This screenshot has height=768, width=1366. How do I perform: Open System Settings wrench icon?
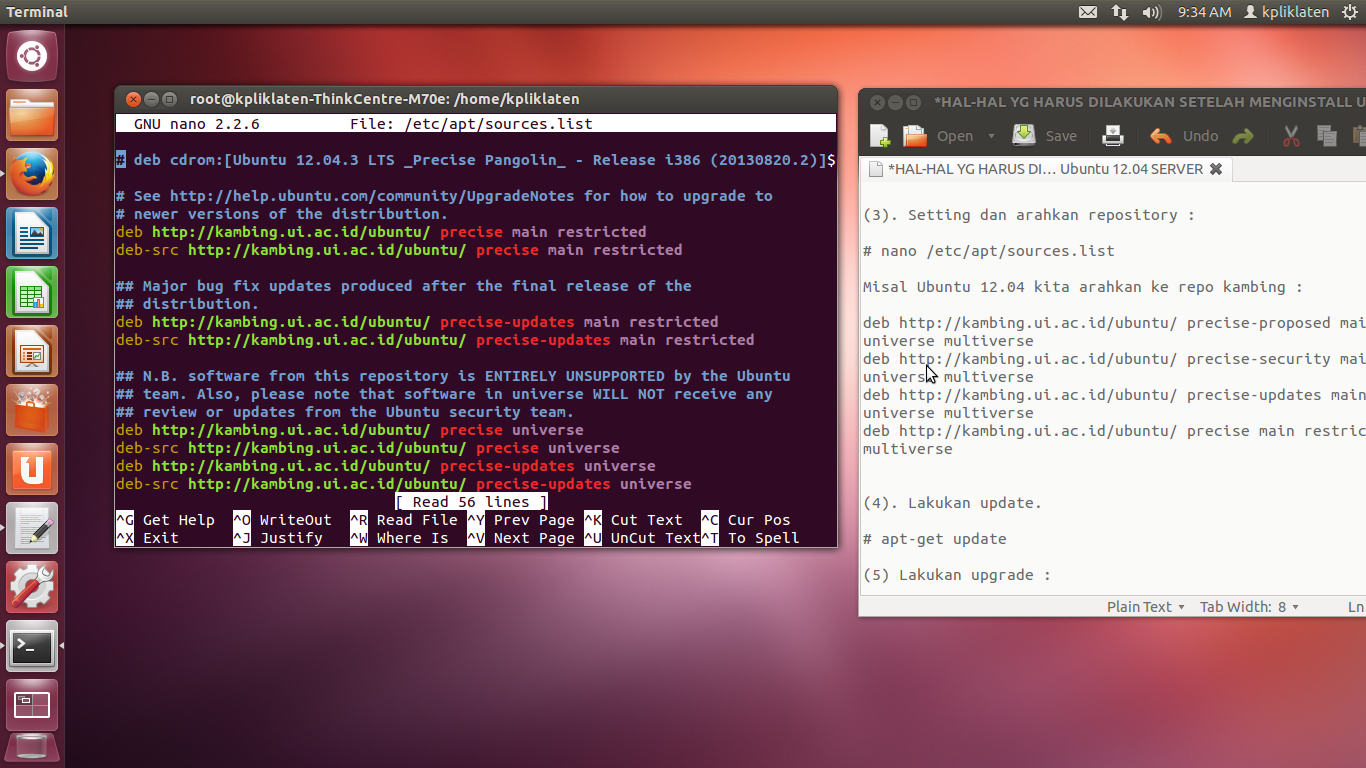[x=32, y=587]
